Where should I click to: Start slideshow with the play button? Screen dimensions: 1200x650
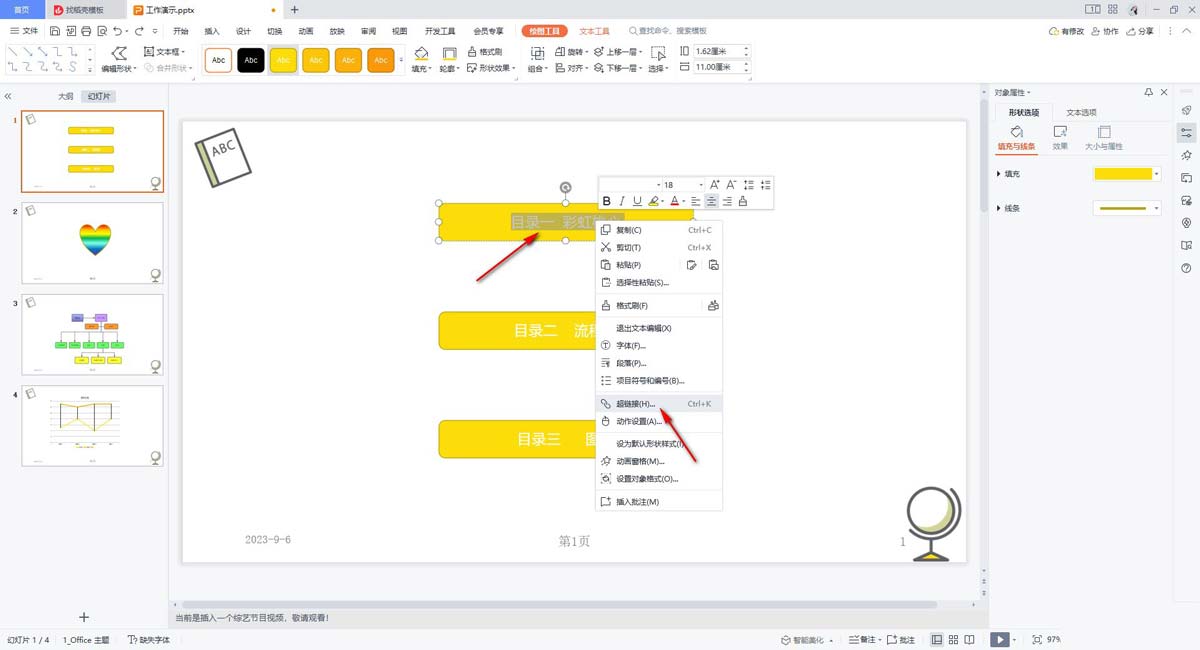[998, 639]
